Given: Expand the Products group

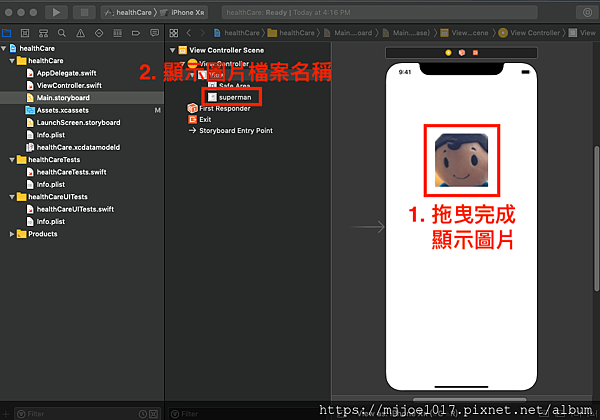Looking at the screenshot, I should pyautogui.click(x=12, y=234).
